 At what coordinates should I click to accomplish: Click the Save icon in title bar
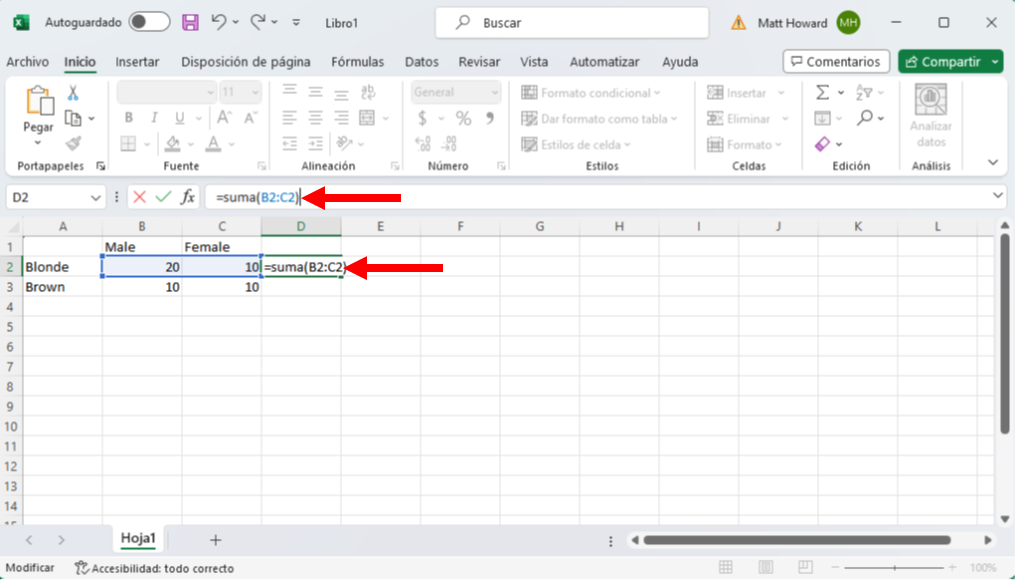coord(190,22)
